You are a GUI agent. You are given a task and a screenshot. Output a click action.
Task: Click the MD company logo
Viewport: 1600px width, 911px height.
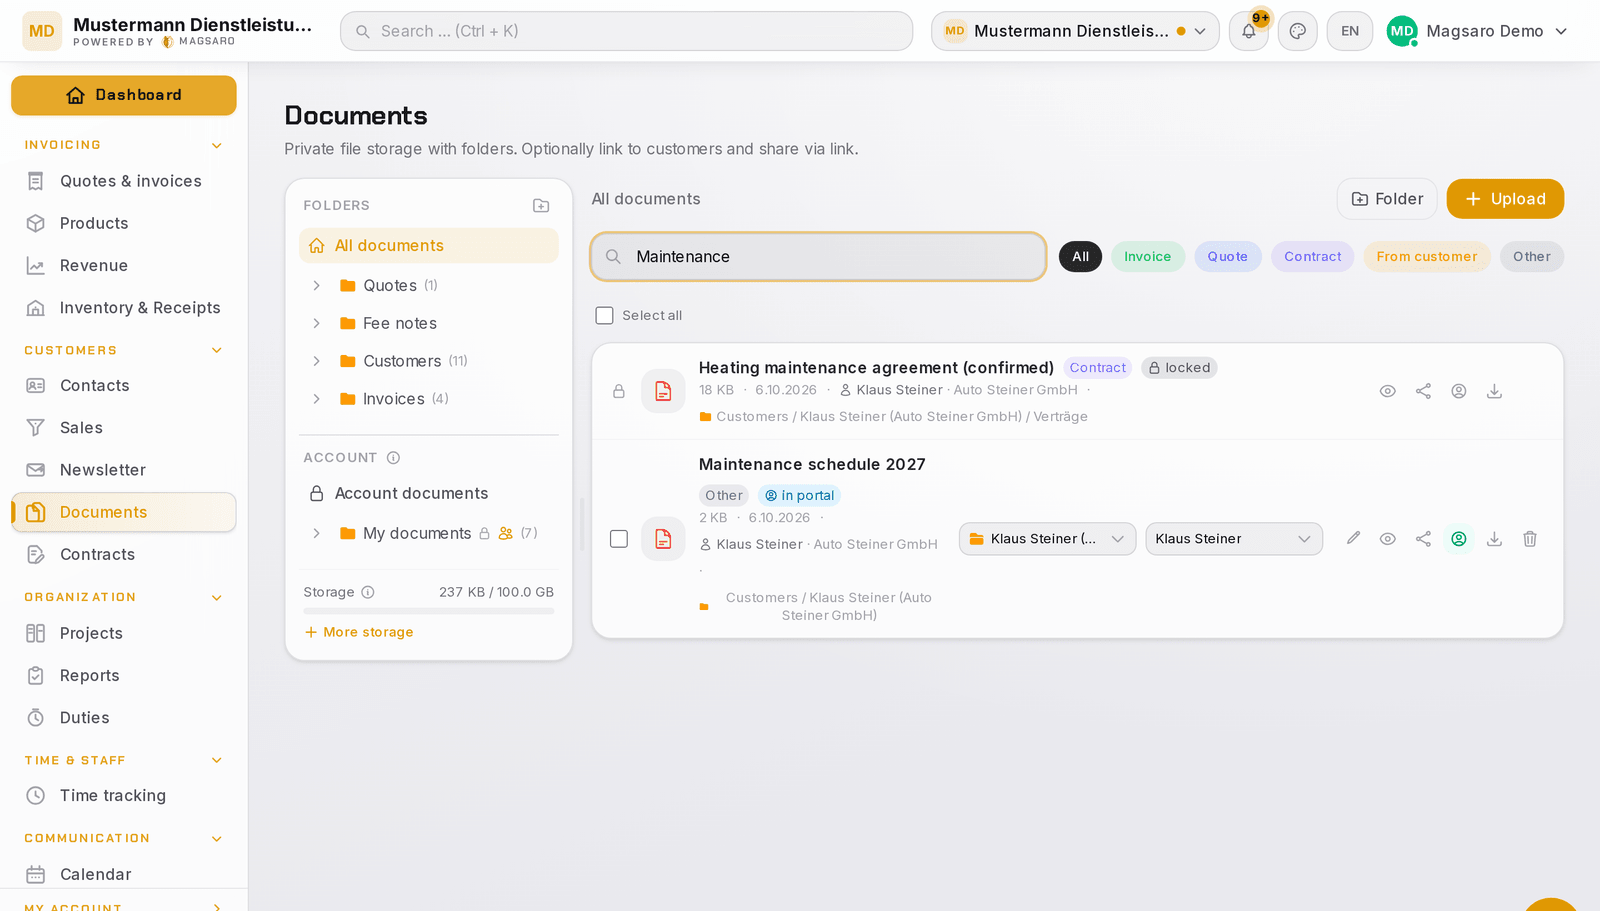42,31
